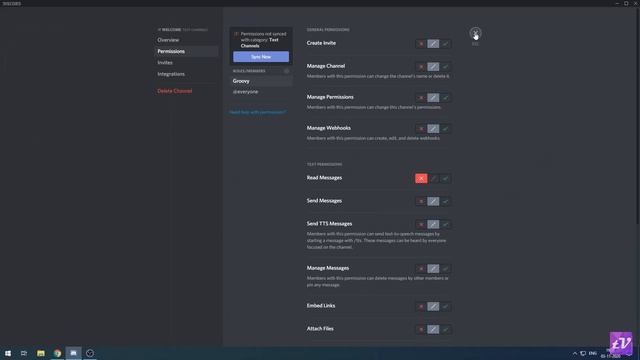Set Embed Links to neutral slash

pyautogui.click(x=433, y=306)
